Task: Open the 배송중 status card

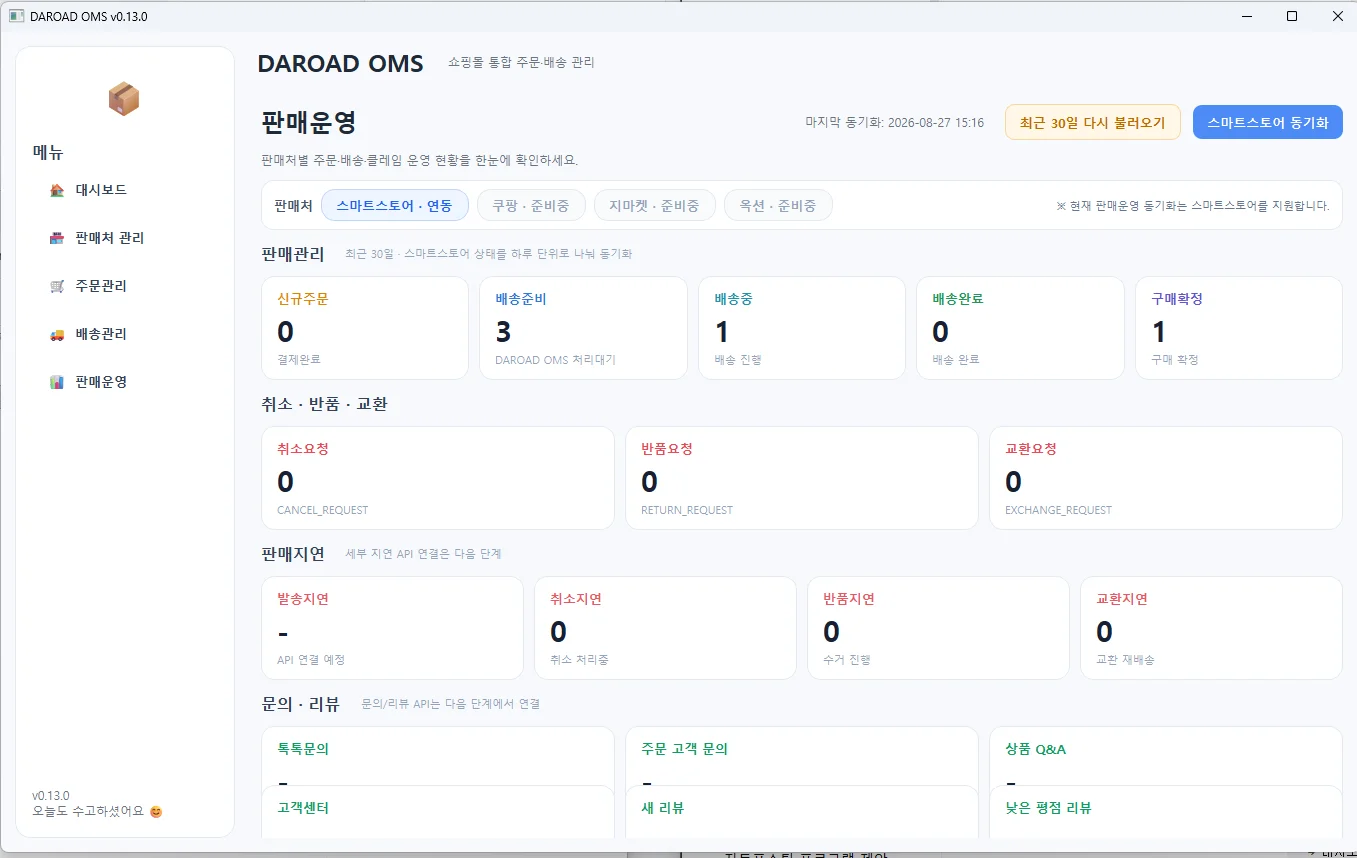Action: click(802, 328)
